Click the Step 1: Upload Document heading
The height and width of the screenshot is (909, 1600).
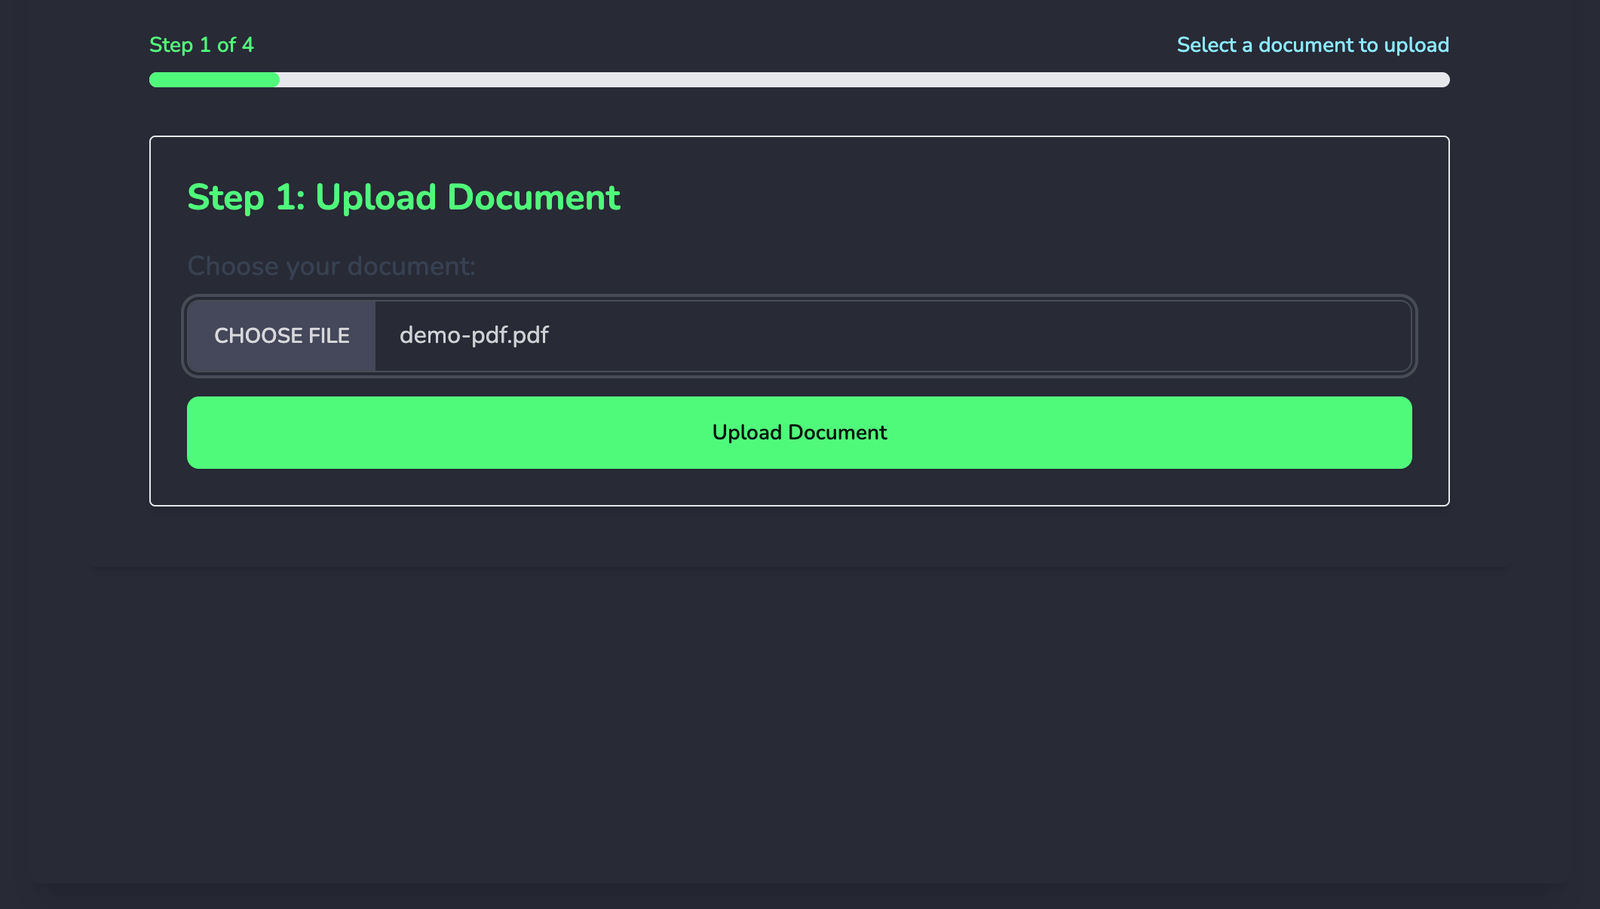click(x=403, y=198)
